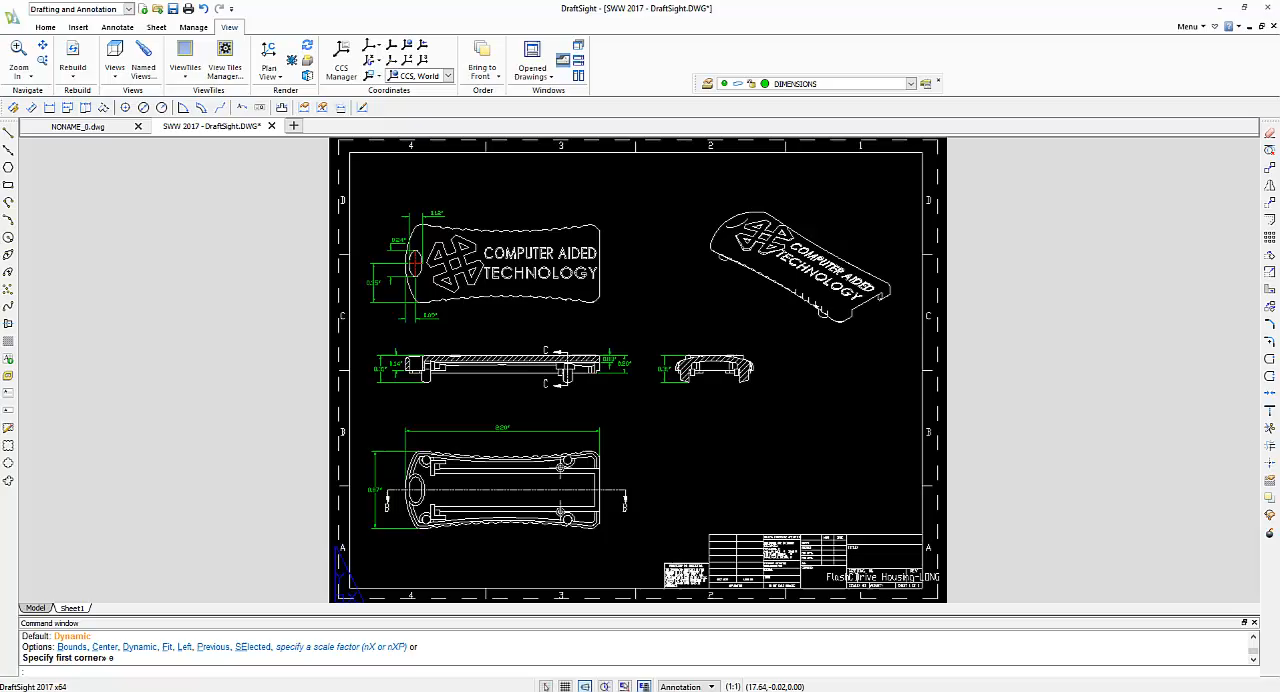Toggle Entity Tracking in status bar

pyautogui.click(x=645, y=687)
